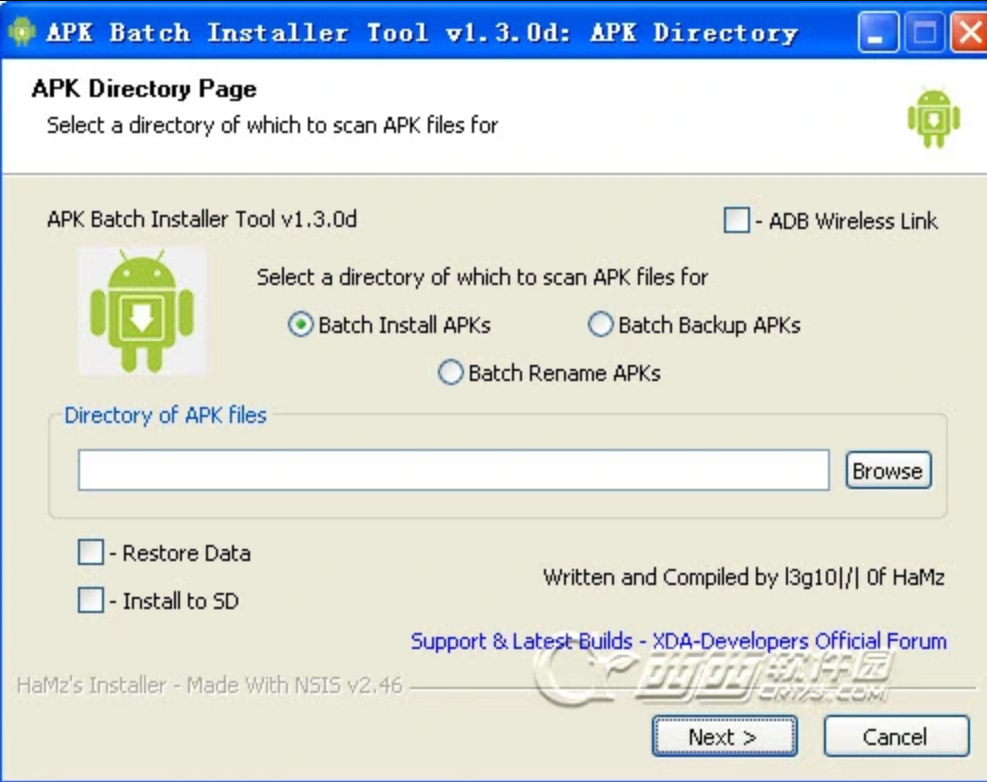Click the Cancel button

(896, 736)
